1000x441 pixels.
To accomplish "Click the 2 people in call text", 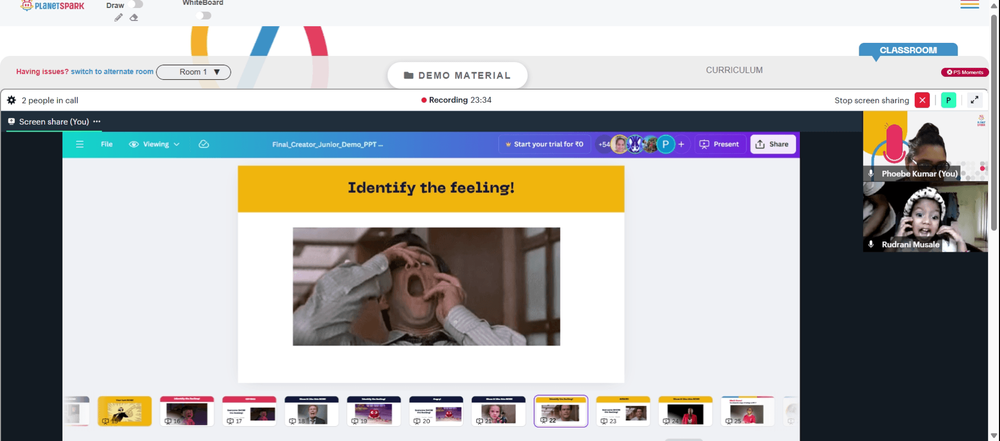I will [x=50, y=100].
